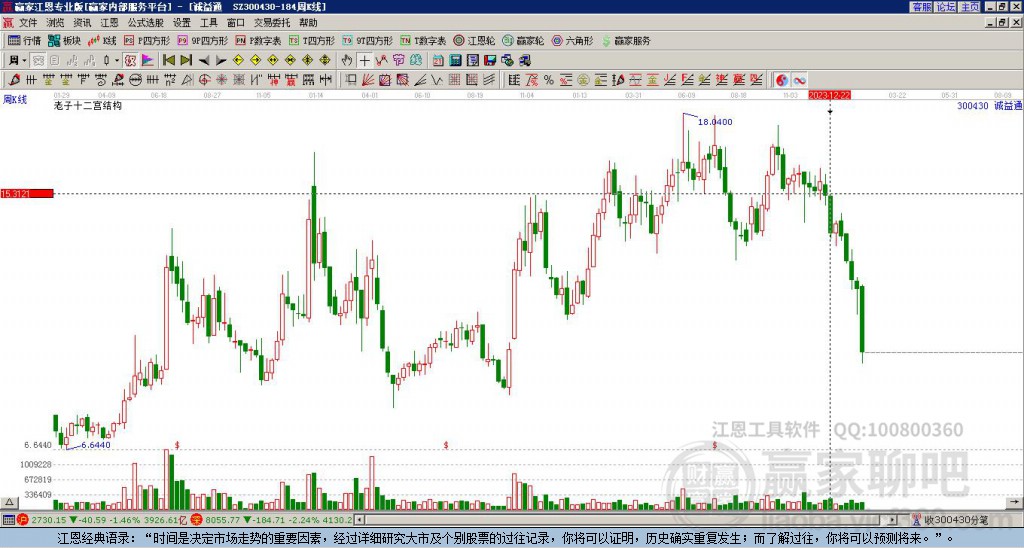Open the candlestick style dropdown arrow
This screenshot has width=1024, height=548.
click(x=117, y=61)
